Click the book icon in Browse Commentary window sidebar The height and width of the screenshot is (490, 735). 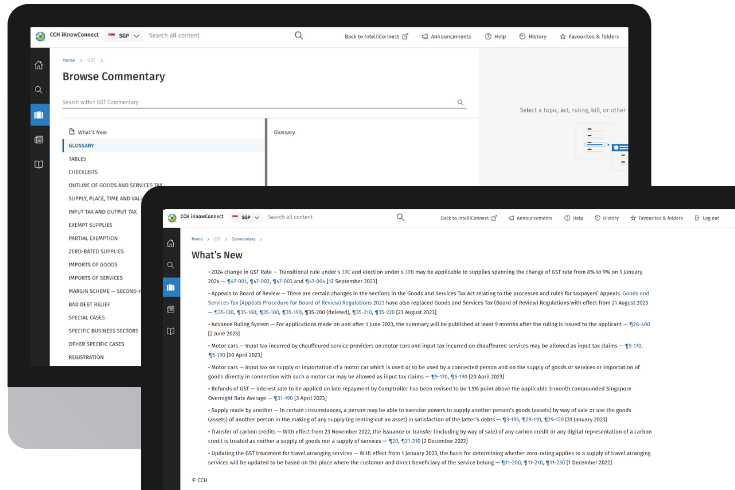[38, 164]
